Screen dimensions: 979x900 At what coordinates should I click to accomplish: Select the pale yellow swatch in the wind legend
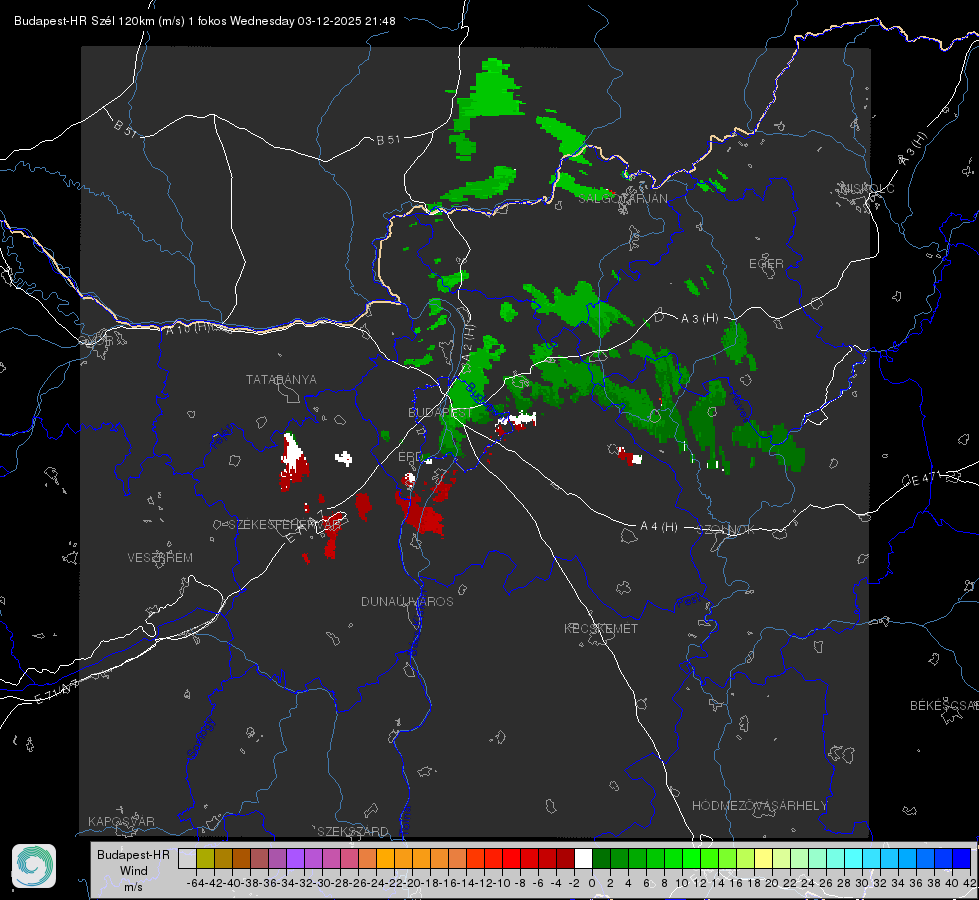[764, 858]
